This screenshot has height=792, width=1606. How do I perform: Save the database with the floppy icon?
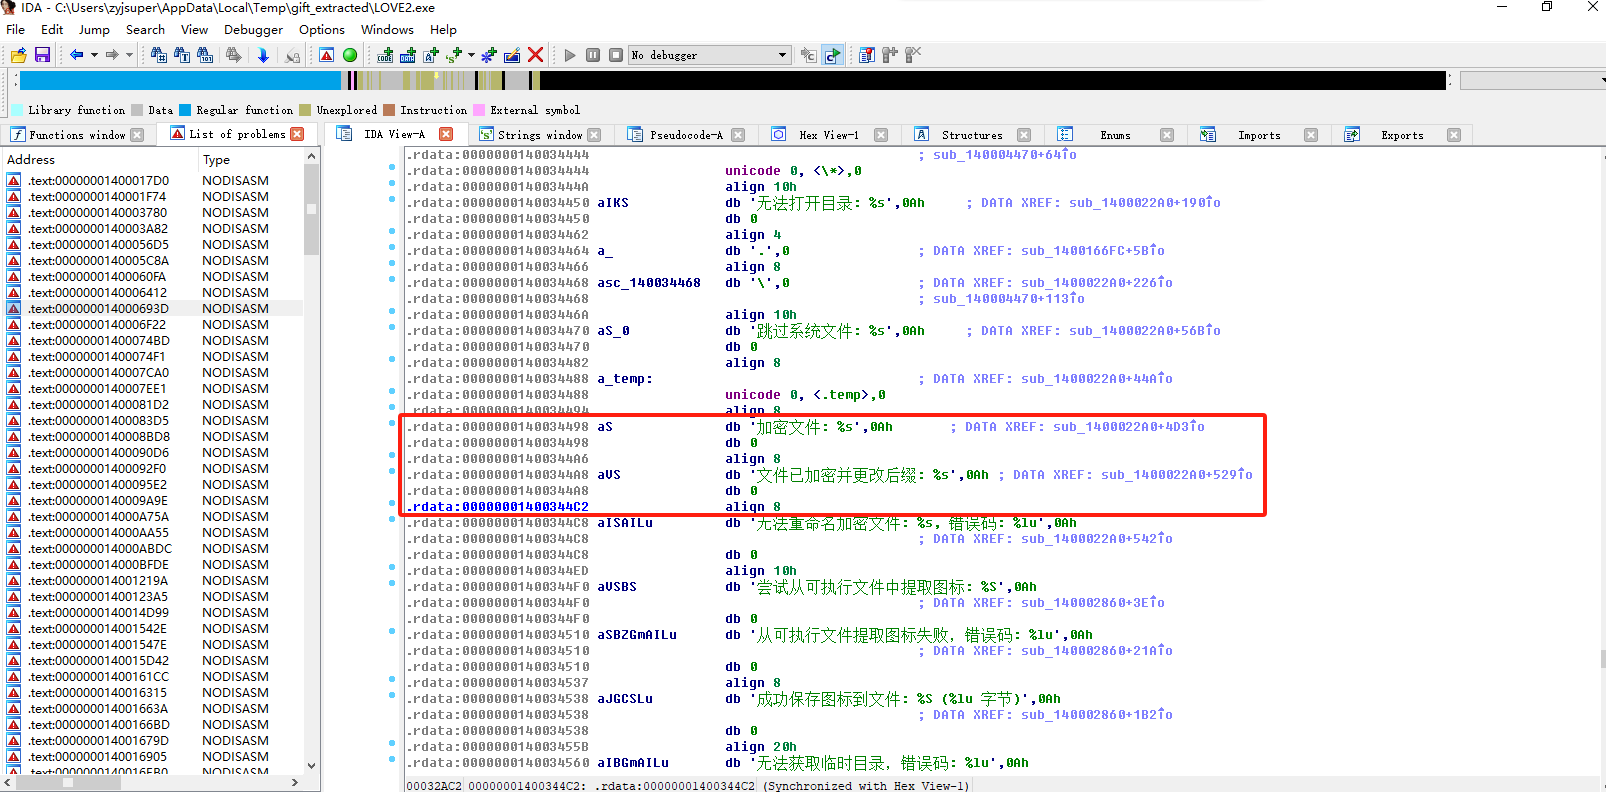pyautogui.click(x=42, y=55)
